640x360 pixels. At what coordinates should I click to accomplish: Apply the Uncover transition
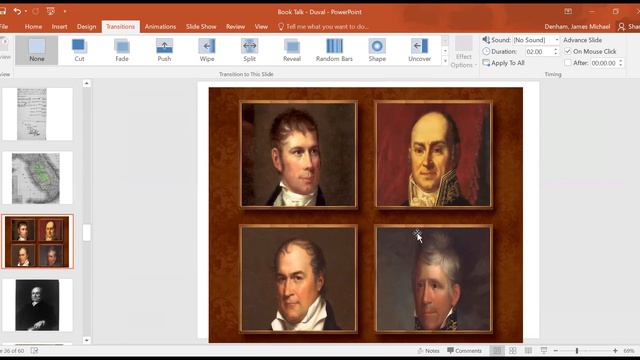point(420,50)
